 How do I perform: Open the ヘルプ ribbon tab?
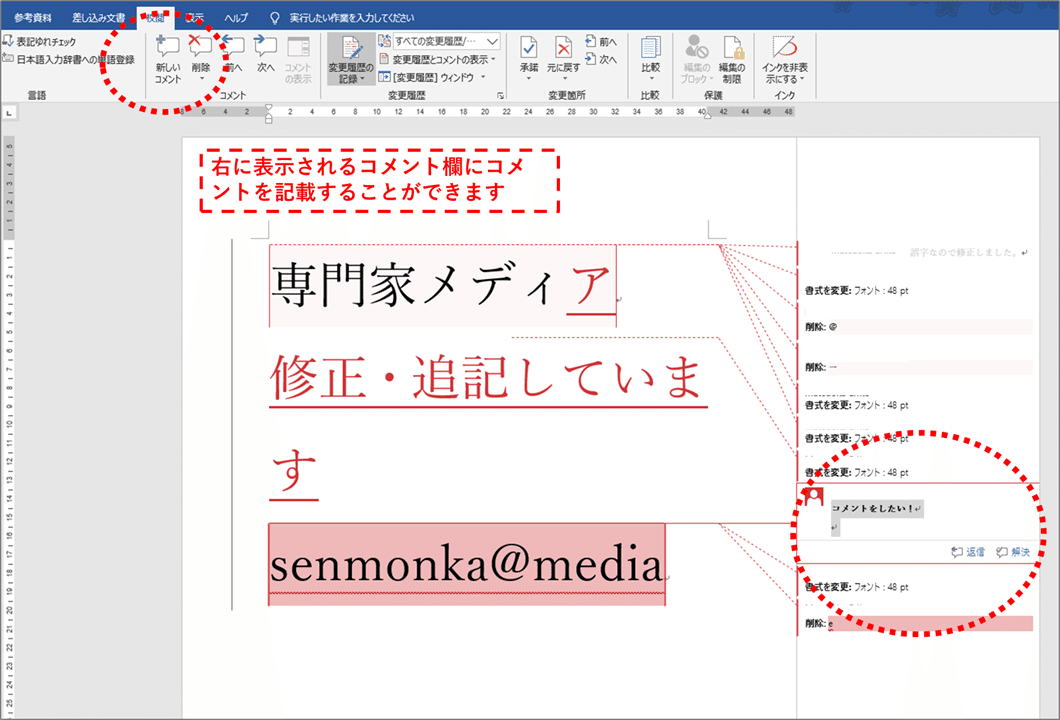click(236, 18)
